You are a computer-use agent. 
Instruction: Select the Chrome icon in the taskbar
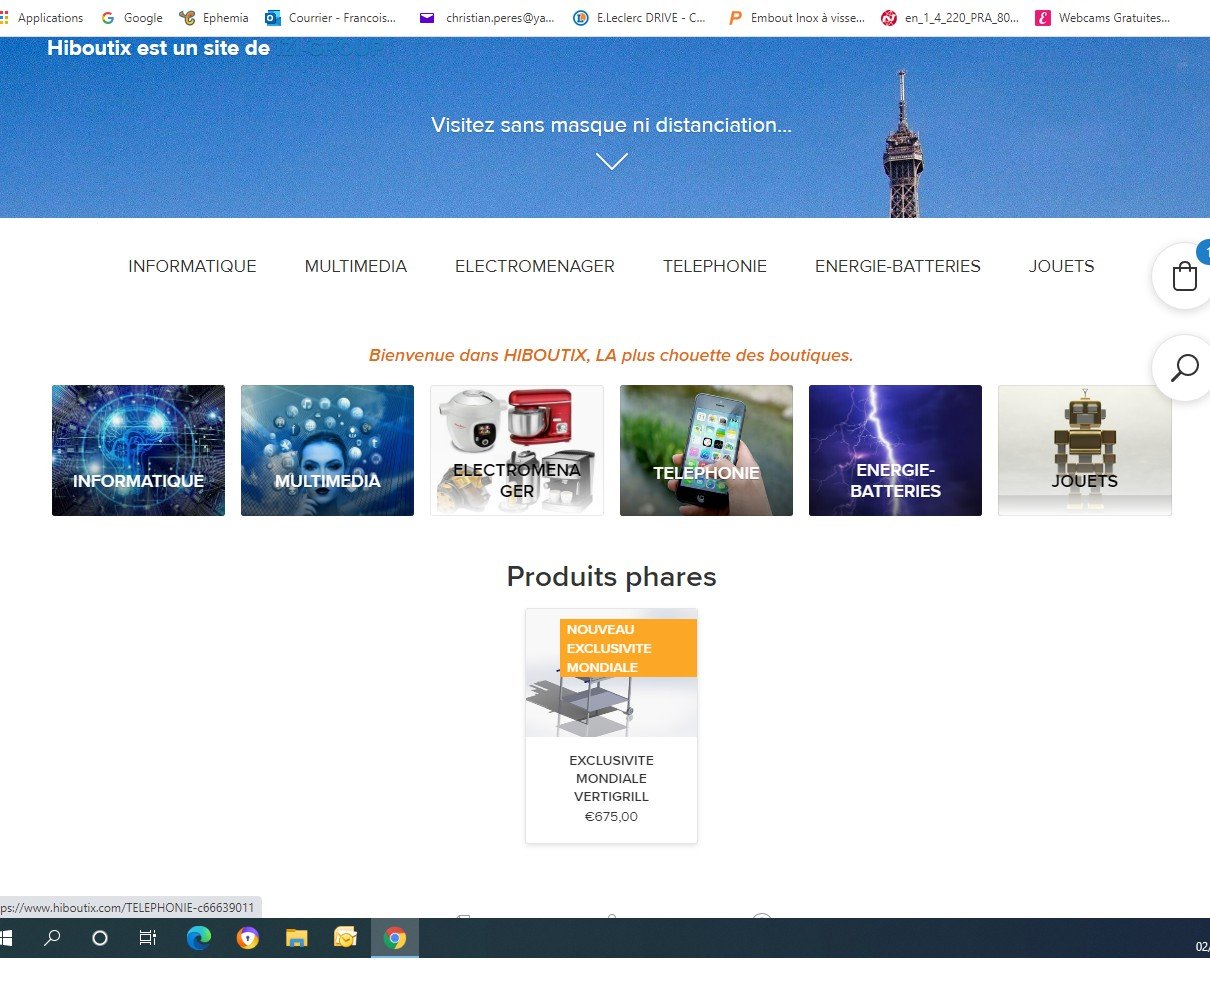click(x=395, y=938)
